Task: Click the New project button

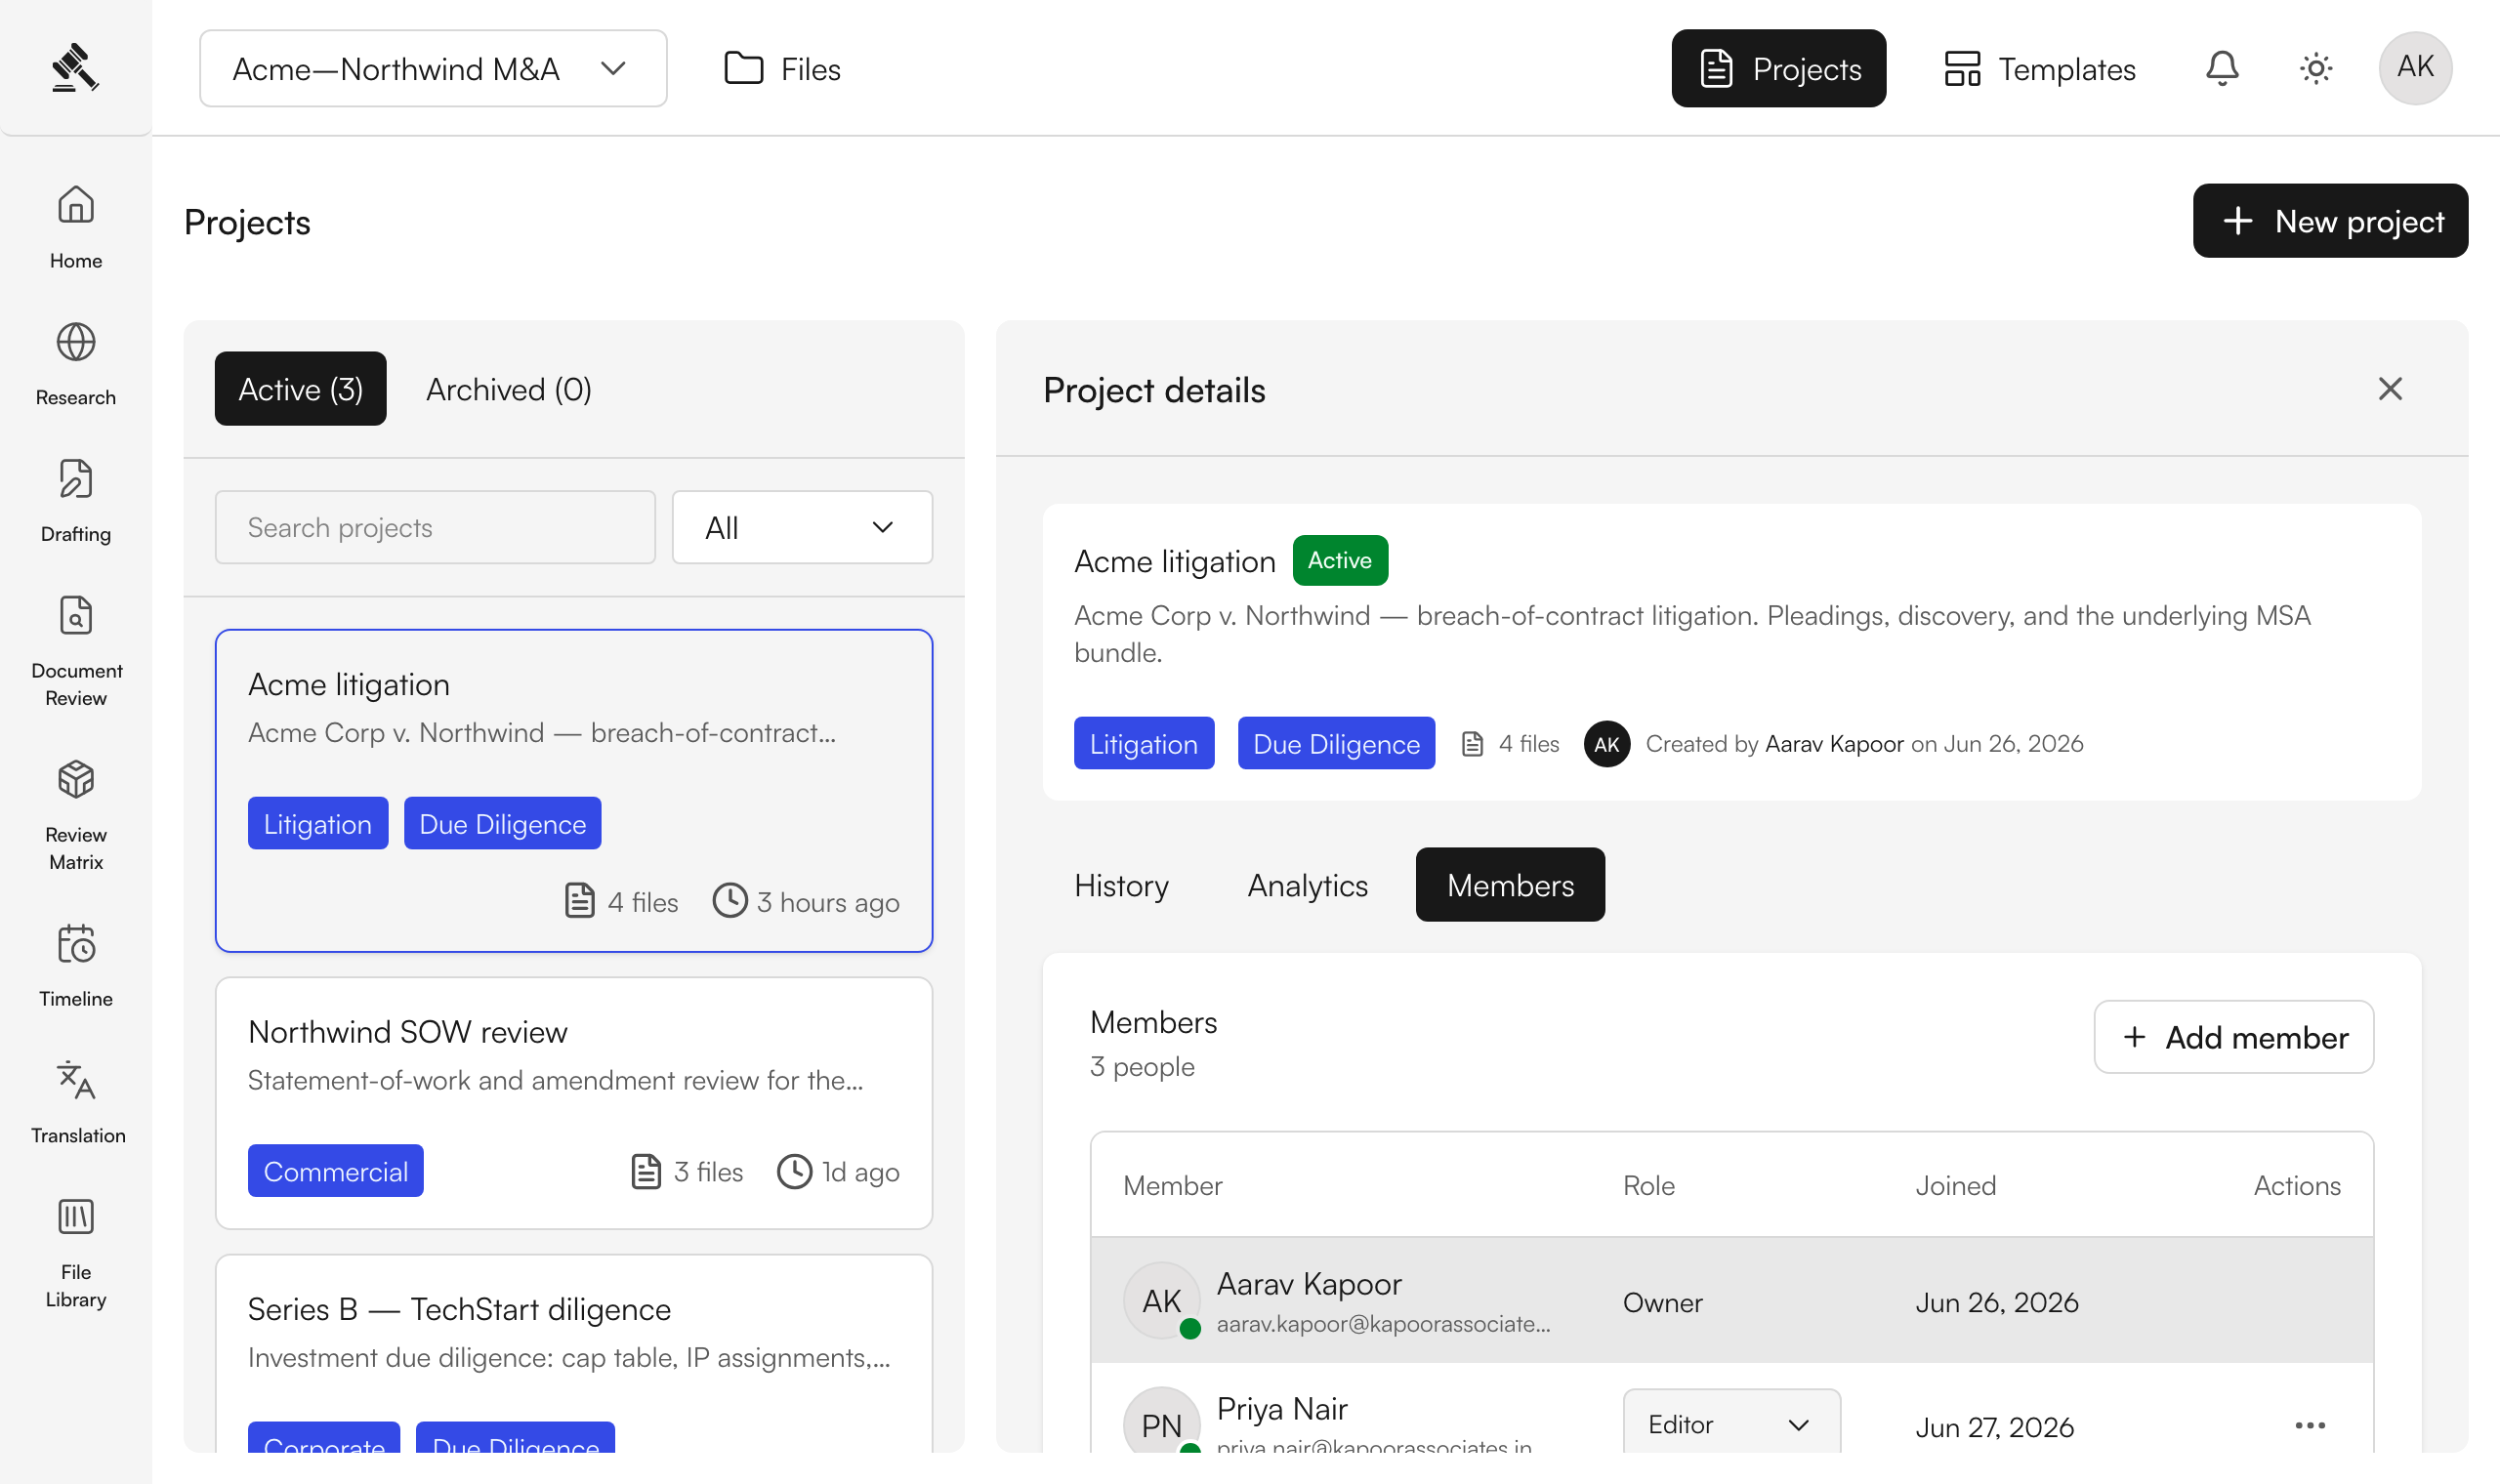Action: pos(2330,221)
